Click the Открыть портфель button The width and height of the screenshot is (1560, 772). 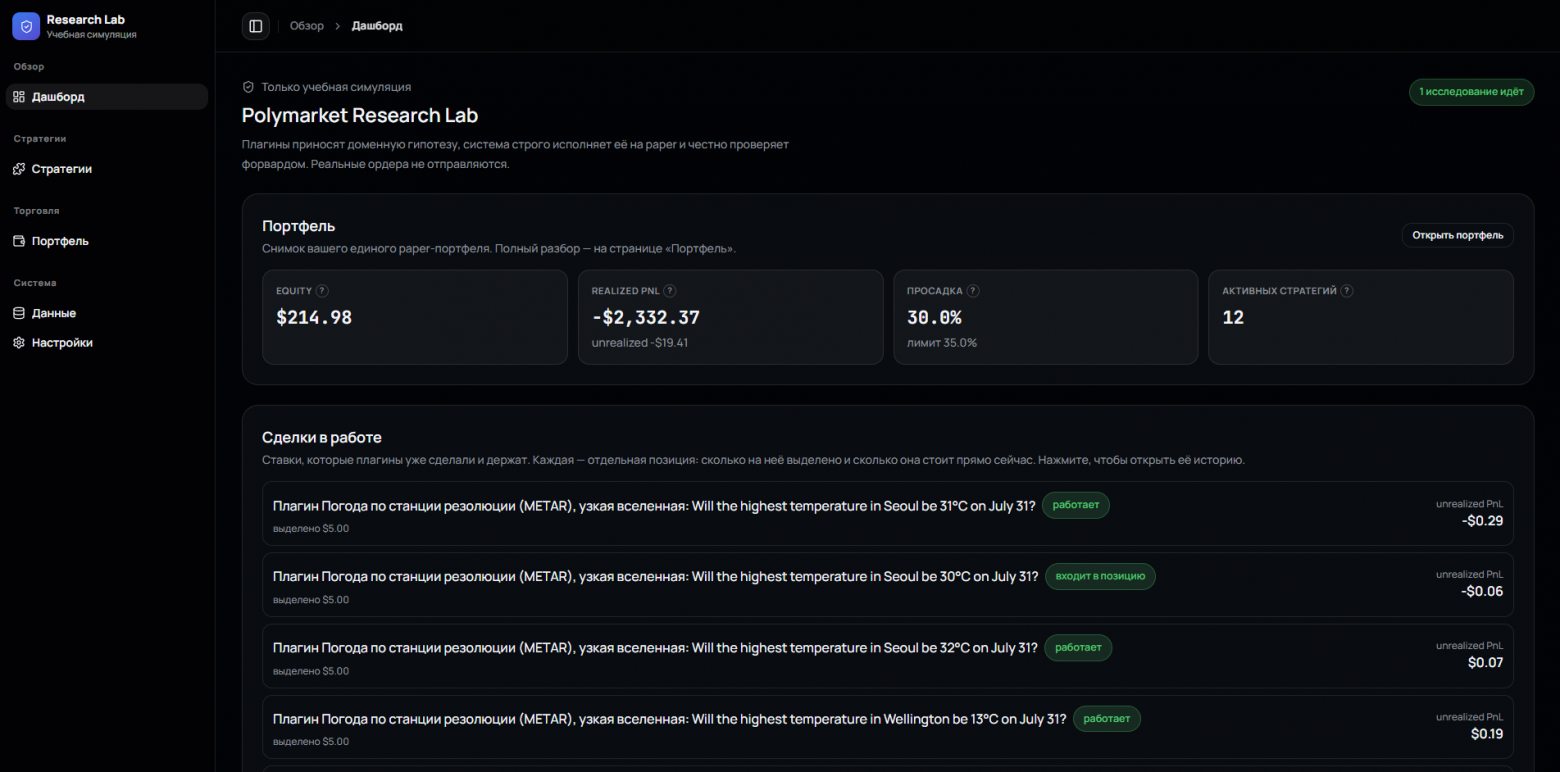1457,235
